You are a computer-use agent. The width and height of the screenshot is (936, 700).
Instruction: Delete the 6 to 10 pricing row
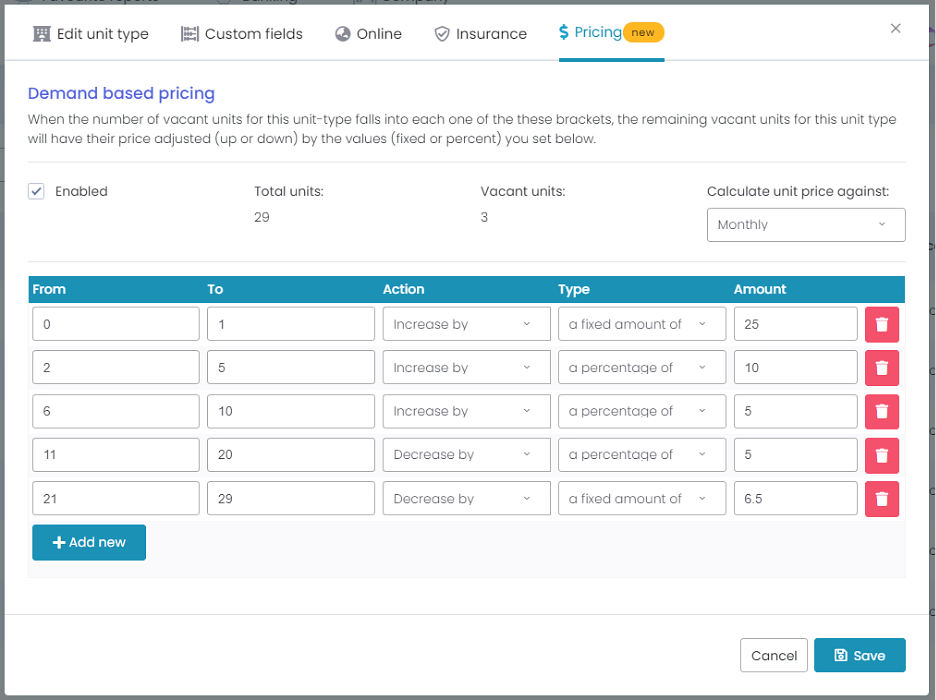click(882, 411)
